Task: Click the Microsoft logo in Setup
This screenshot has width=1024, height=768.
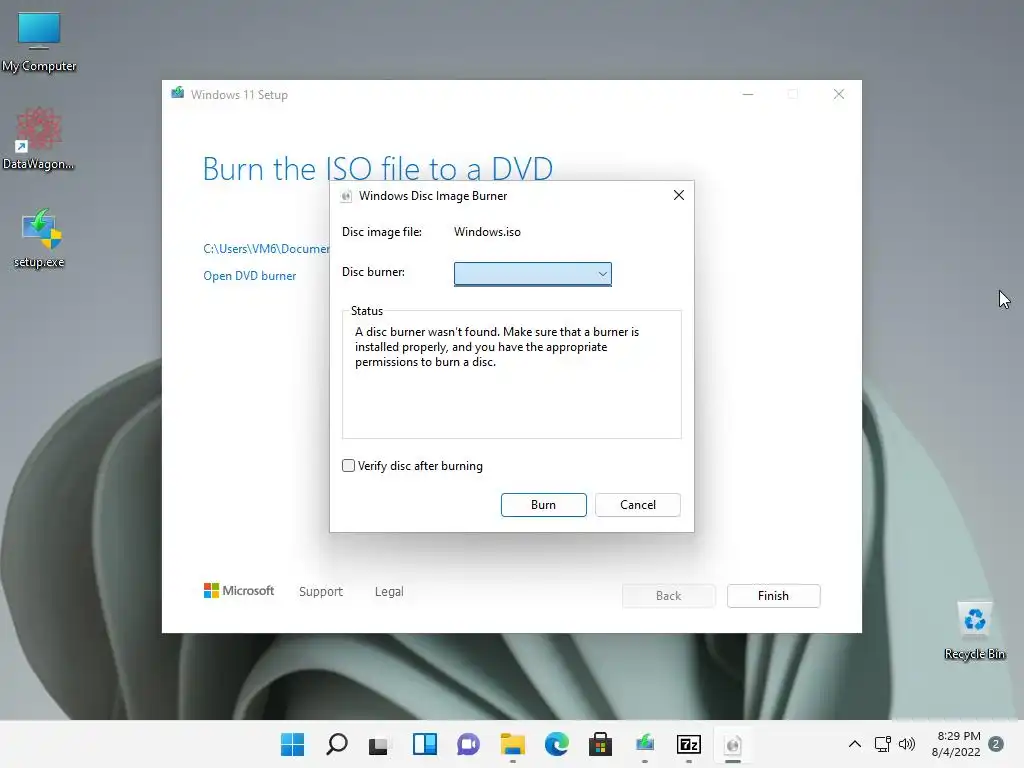Action: click(x=239, y=590)
